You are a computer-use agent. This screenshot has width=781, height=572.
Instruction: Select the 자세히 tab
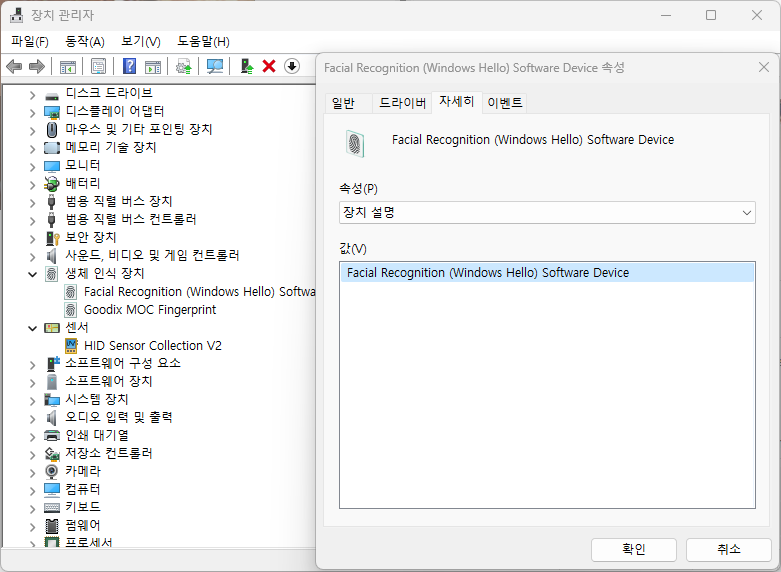coord(456,102)
